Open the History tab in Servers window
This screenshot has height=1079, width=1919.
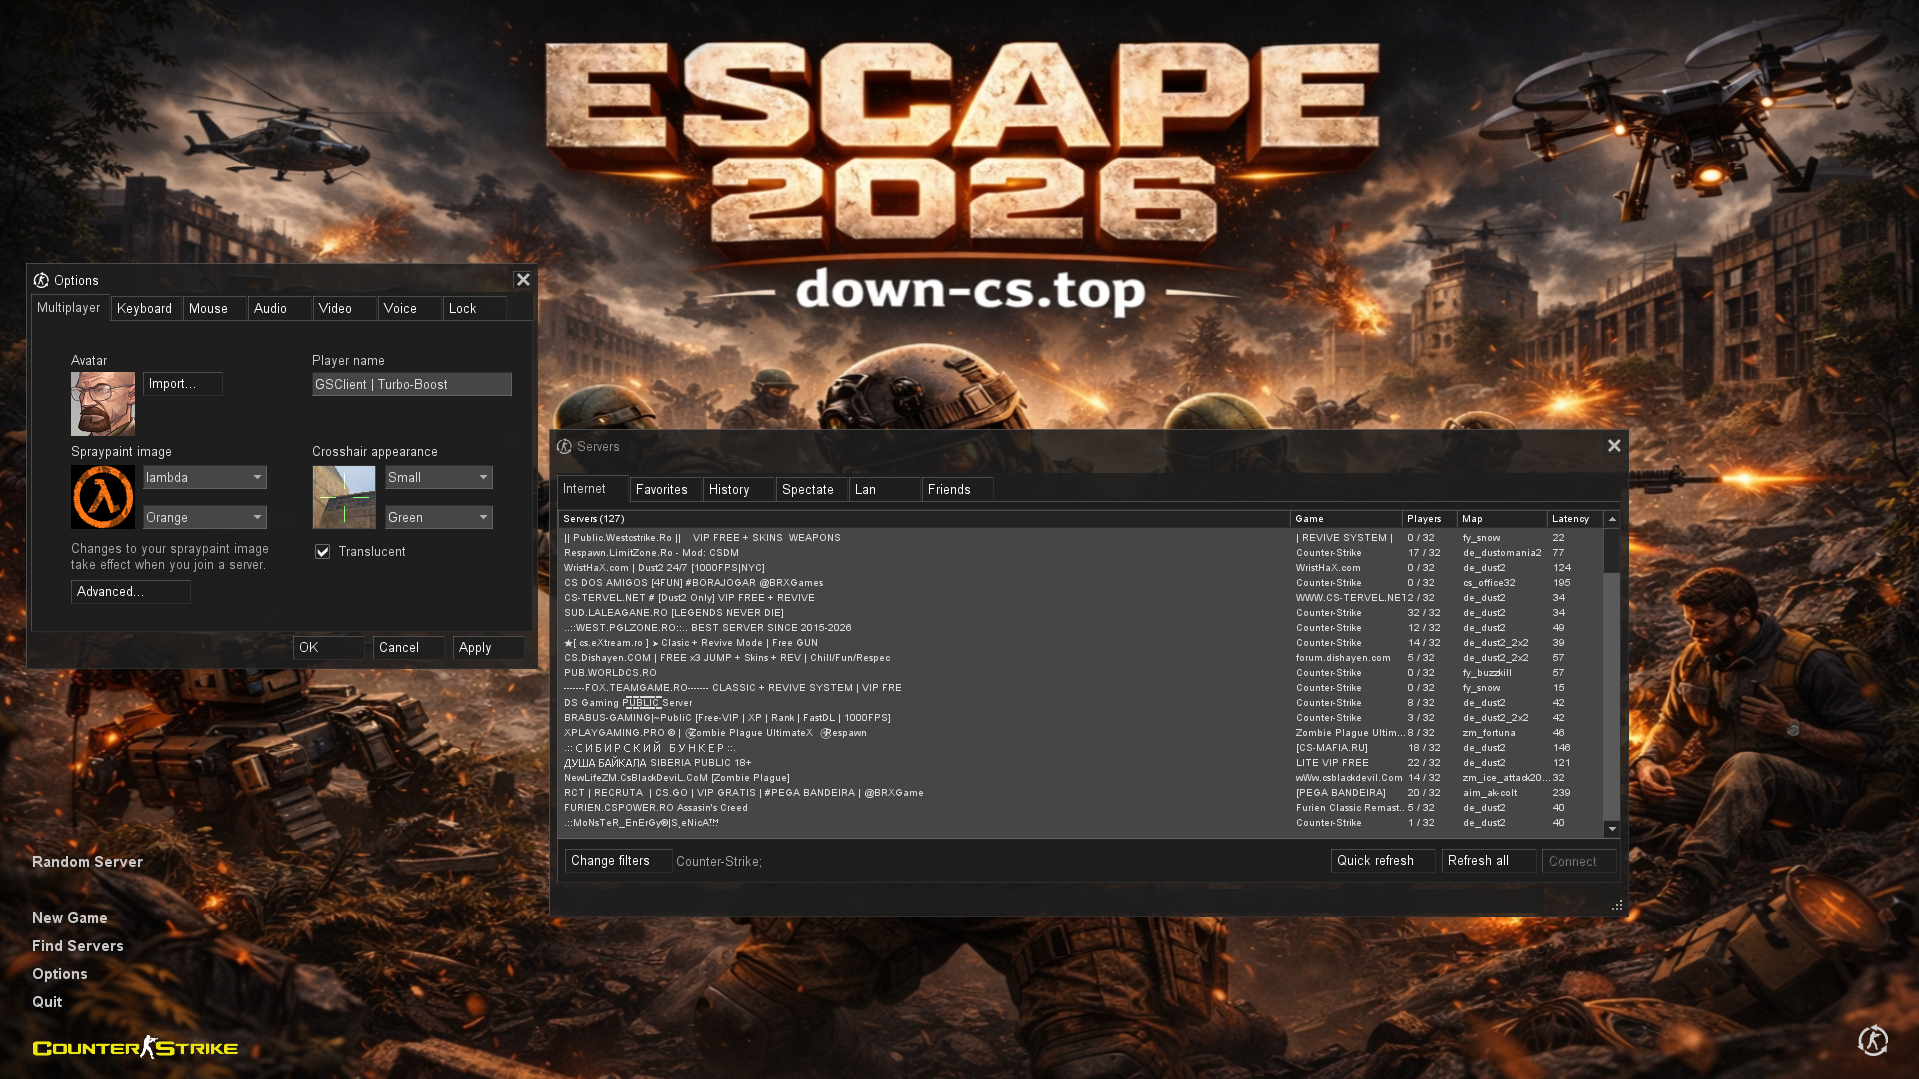(x=729, y=489)
